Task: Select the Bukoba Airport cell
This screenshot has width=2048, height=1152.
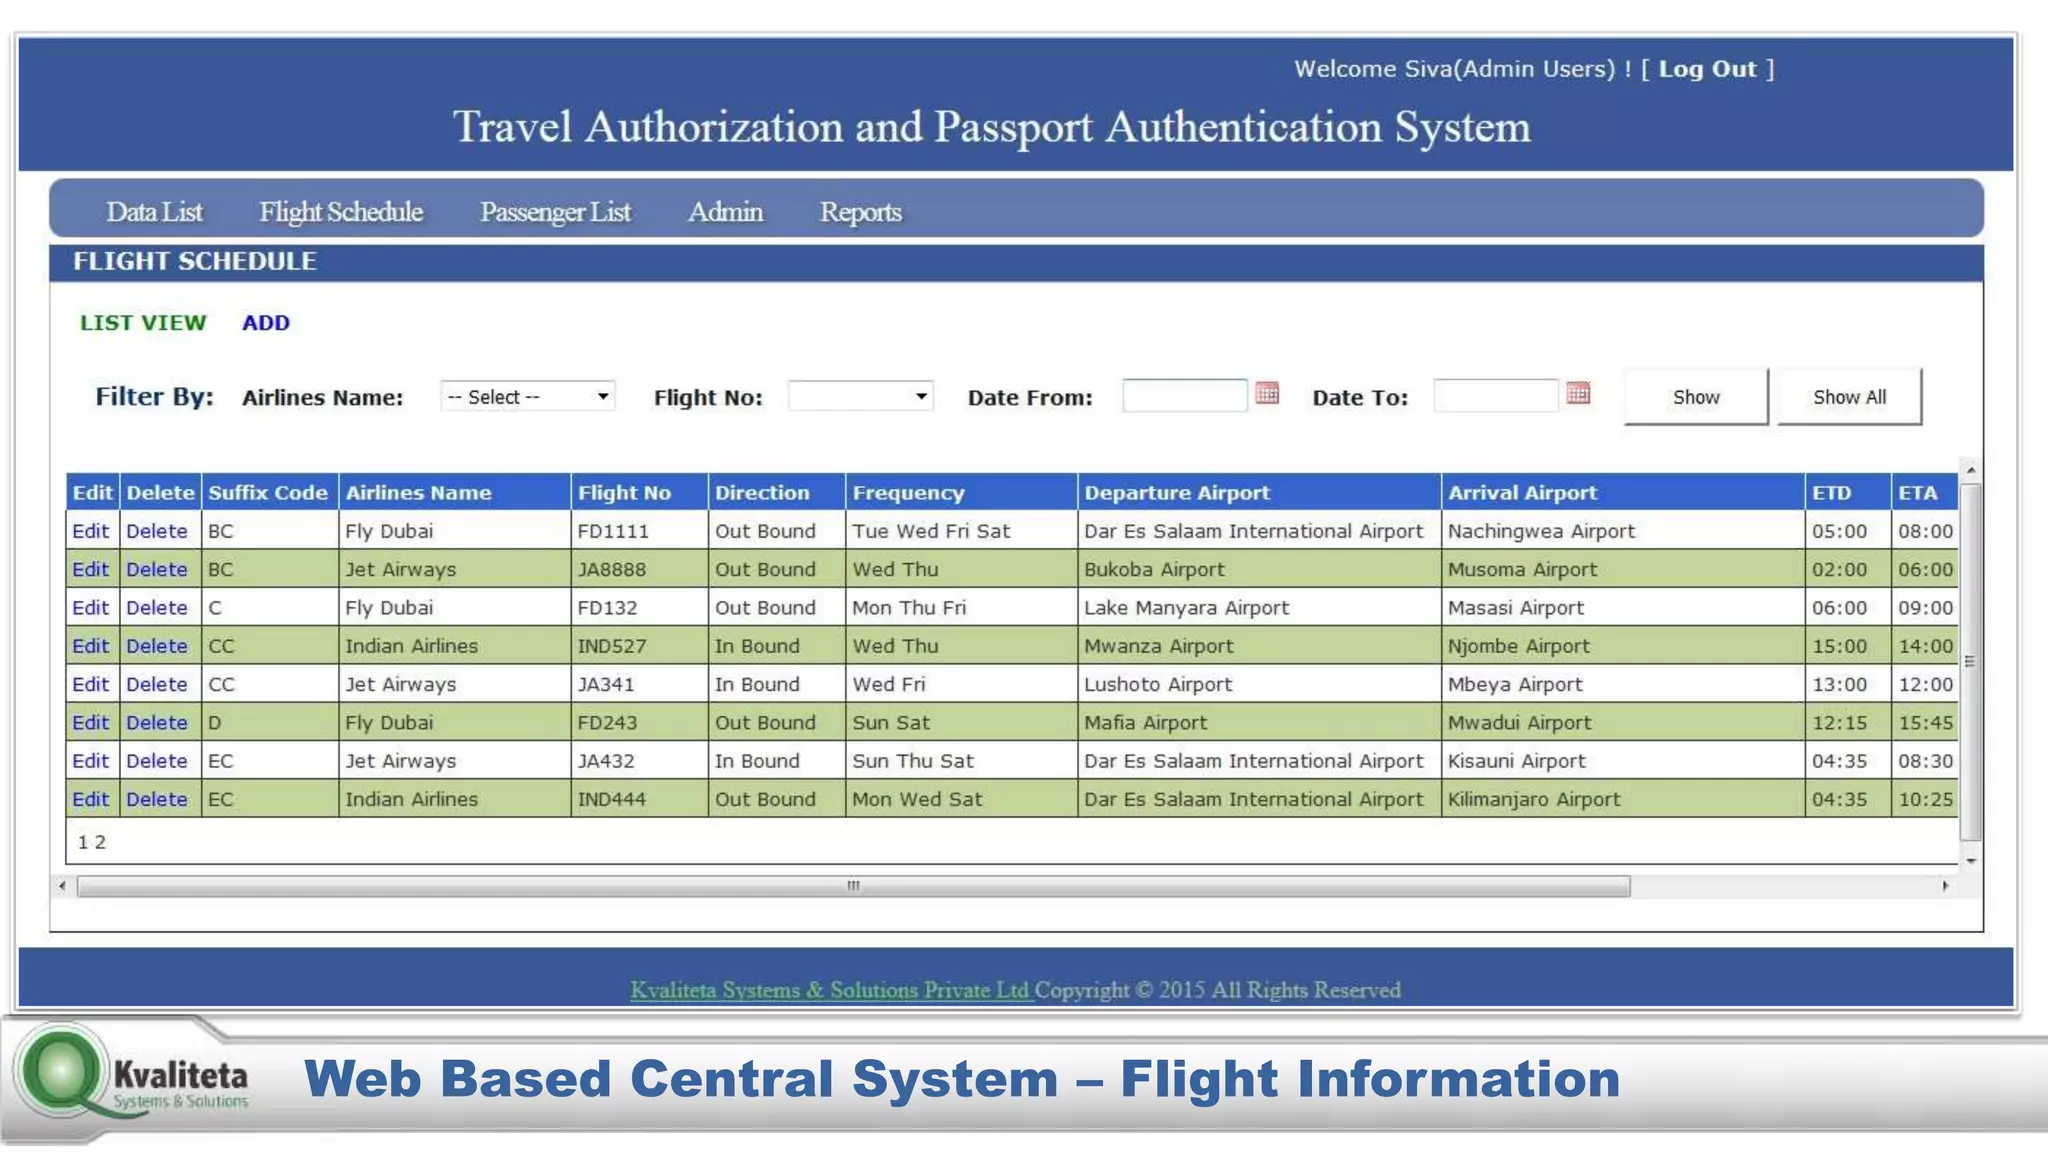Action: [x=1259, y=569]
